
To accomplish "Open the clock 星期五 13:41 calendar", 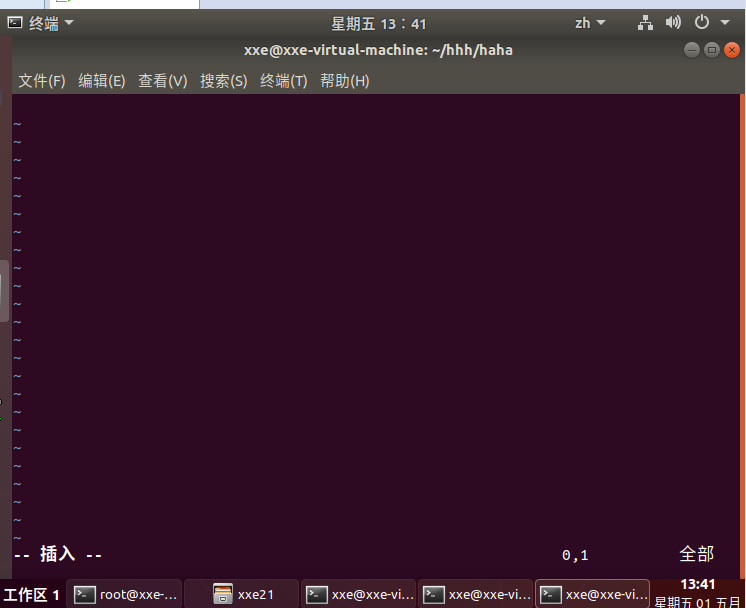I will [379, 23].
